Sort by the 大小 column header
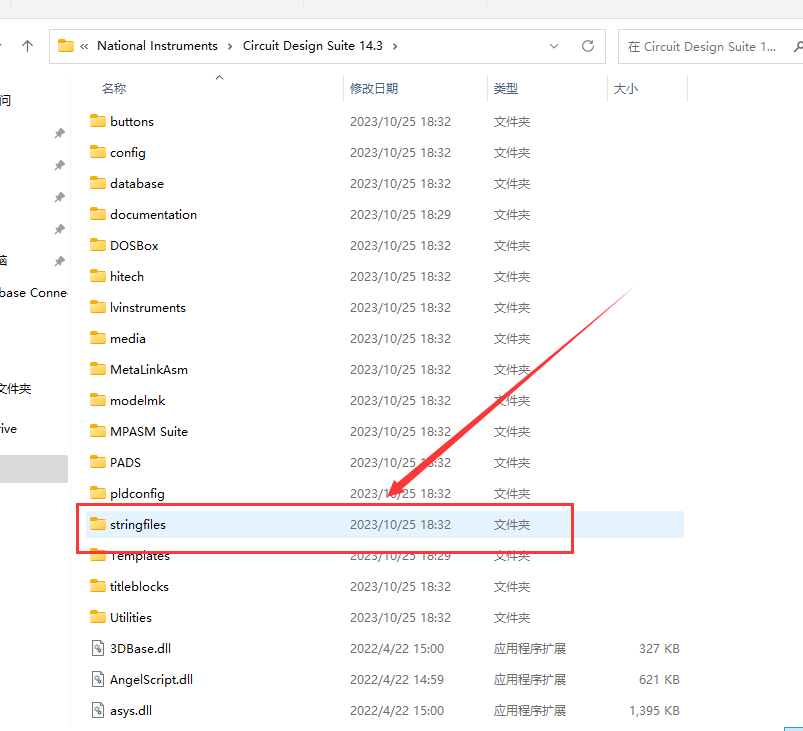 (625, 89)
